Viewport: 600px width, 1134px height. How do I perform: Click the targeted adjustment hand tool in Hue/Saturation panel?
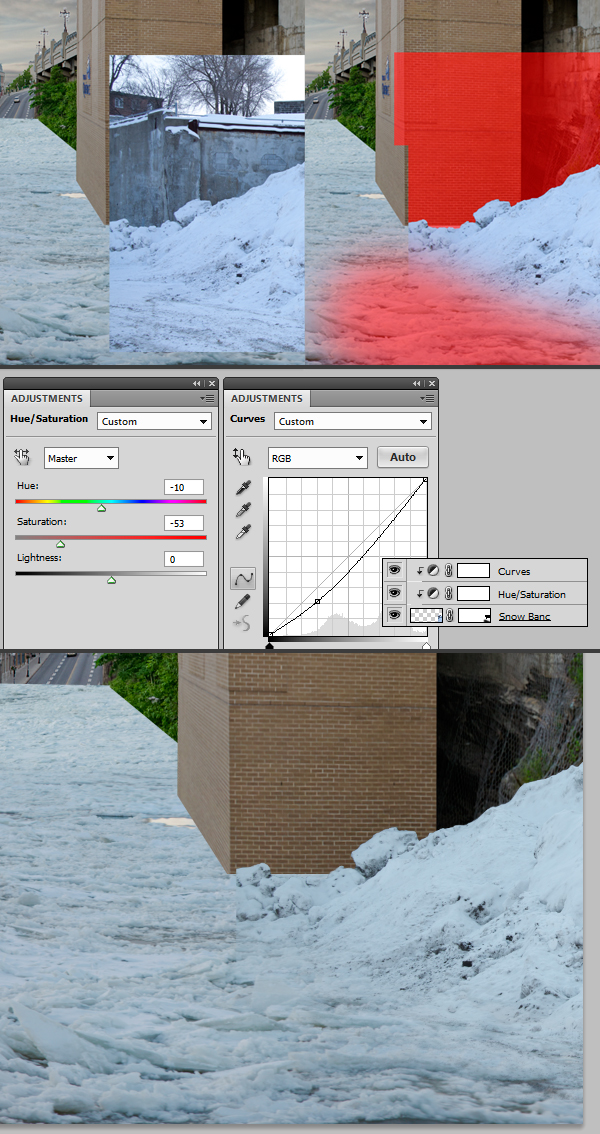[22, 457]
